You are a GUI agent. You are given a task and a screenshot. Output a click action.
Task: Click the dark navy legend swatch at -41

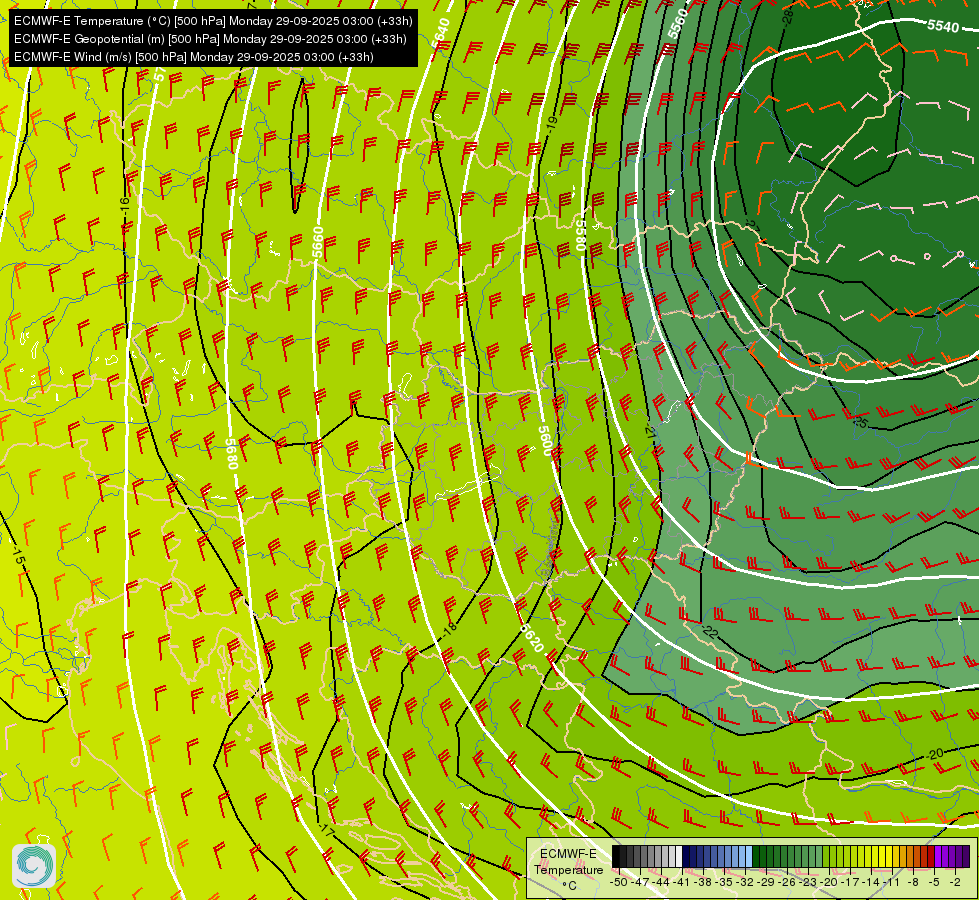point(686,856)
